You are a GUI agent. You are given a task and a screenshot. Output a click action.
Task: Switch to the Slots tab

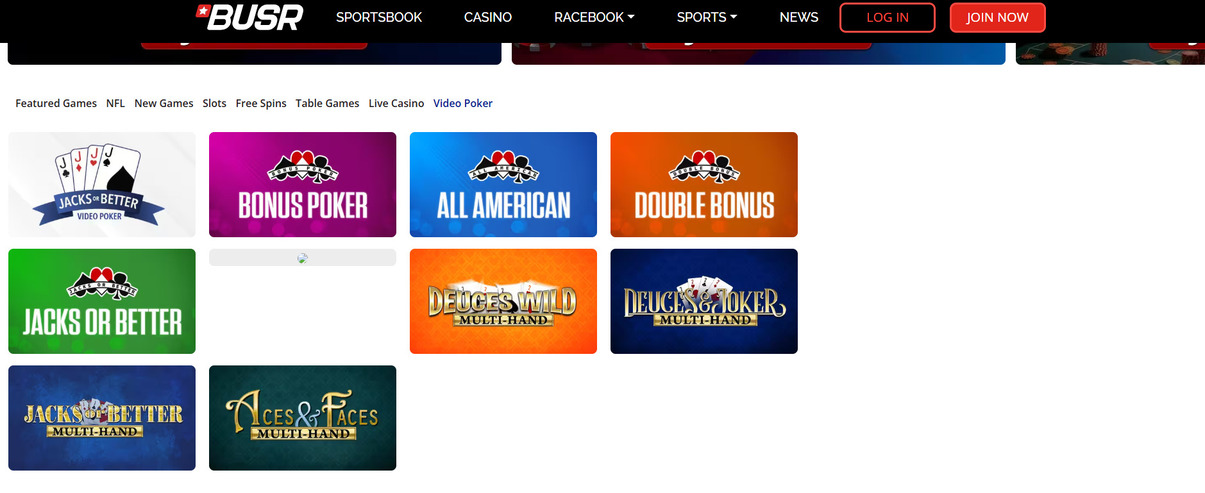coord(214,103)
